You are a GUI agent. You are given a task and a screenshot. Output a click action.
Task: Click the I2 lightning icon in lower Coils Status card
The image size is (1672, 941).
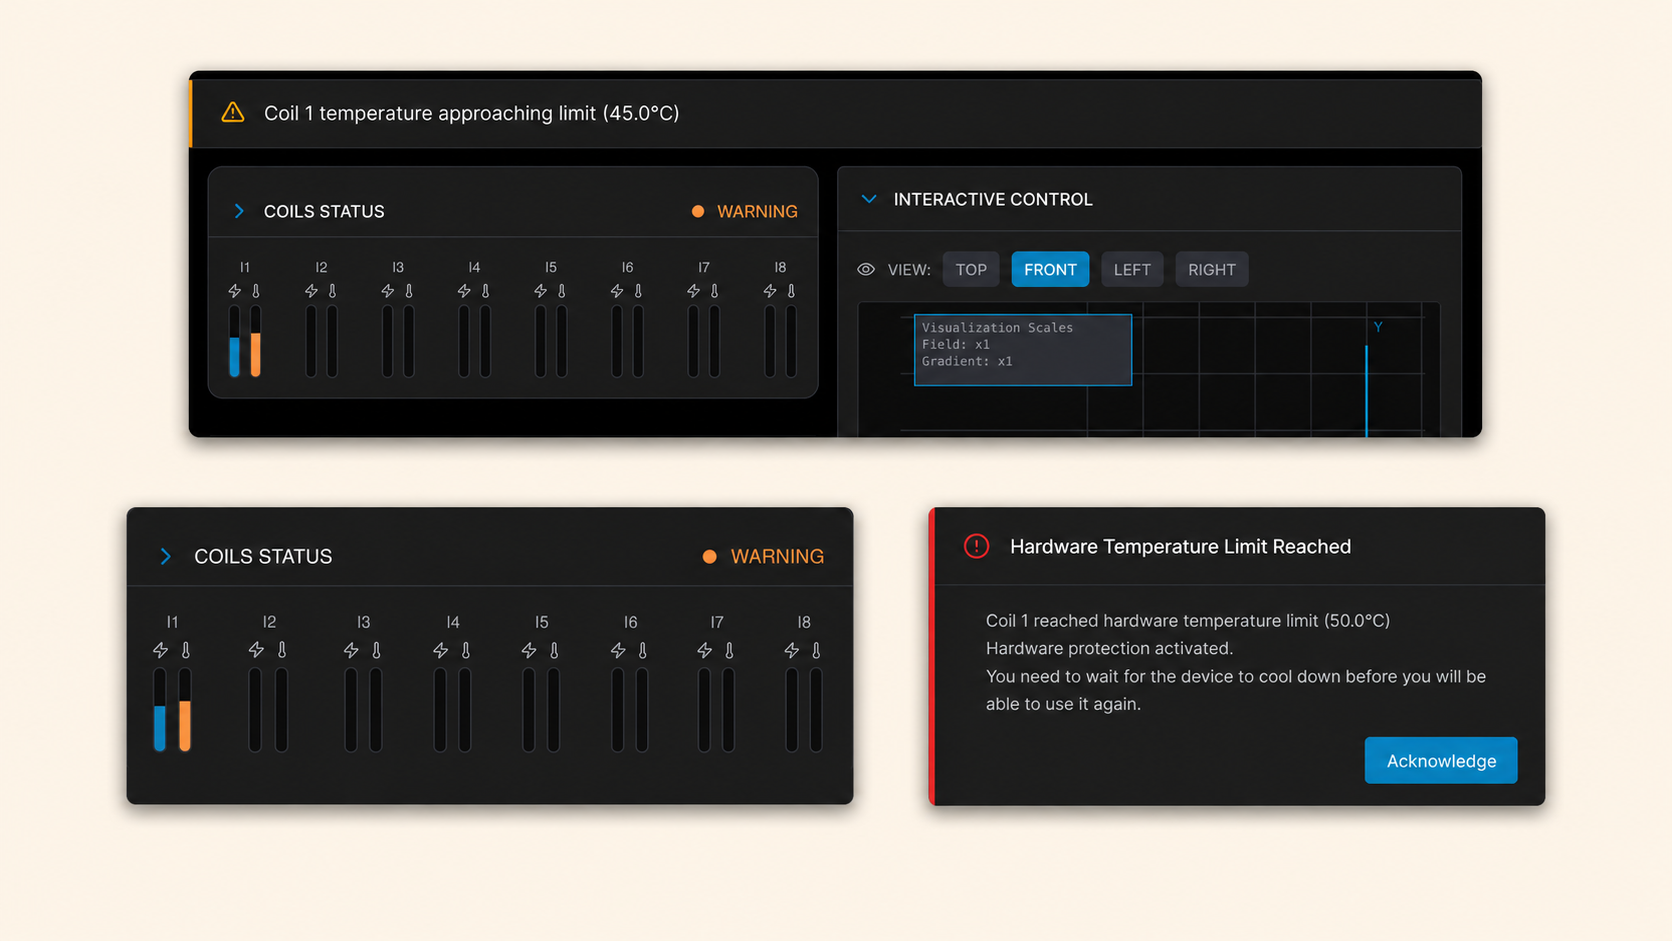click(x=256, y=650)
